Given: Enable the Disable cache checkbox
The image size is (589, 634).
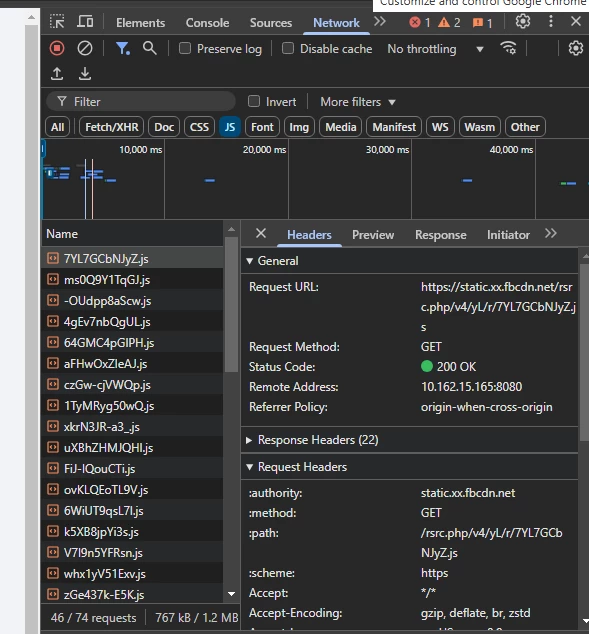Looking at the screenshot, I should [287, 49].
